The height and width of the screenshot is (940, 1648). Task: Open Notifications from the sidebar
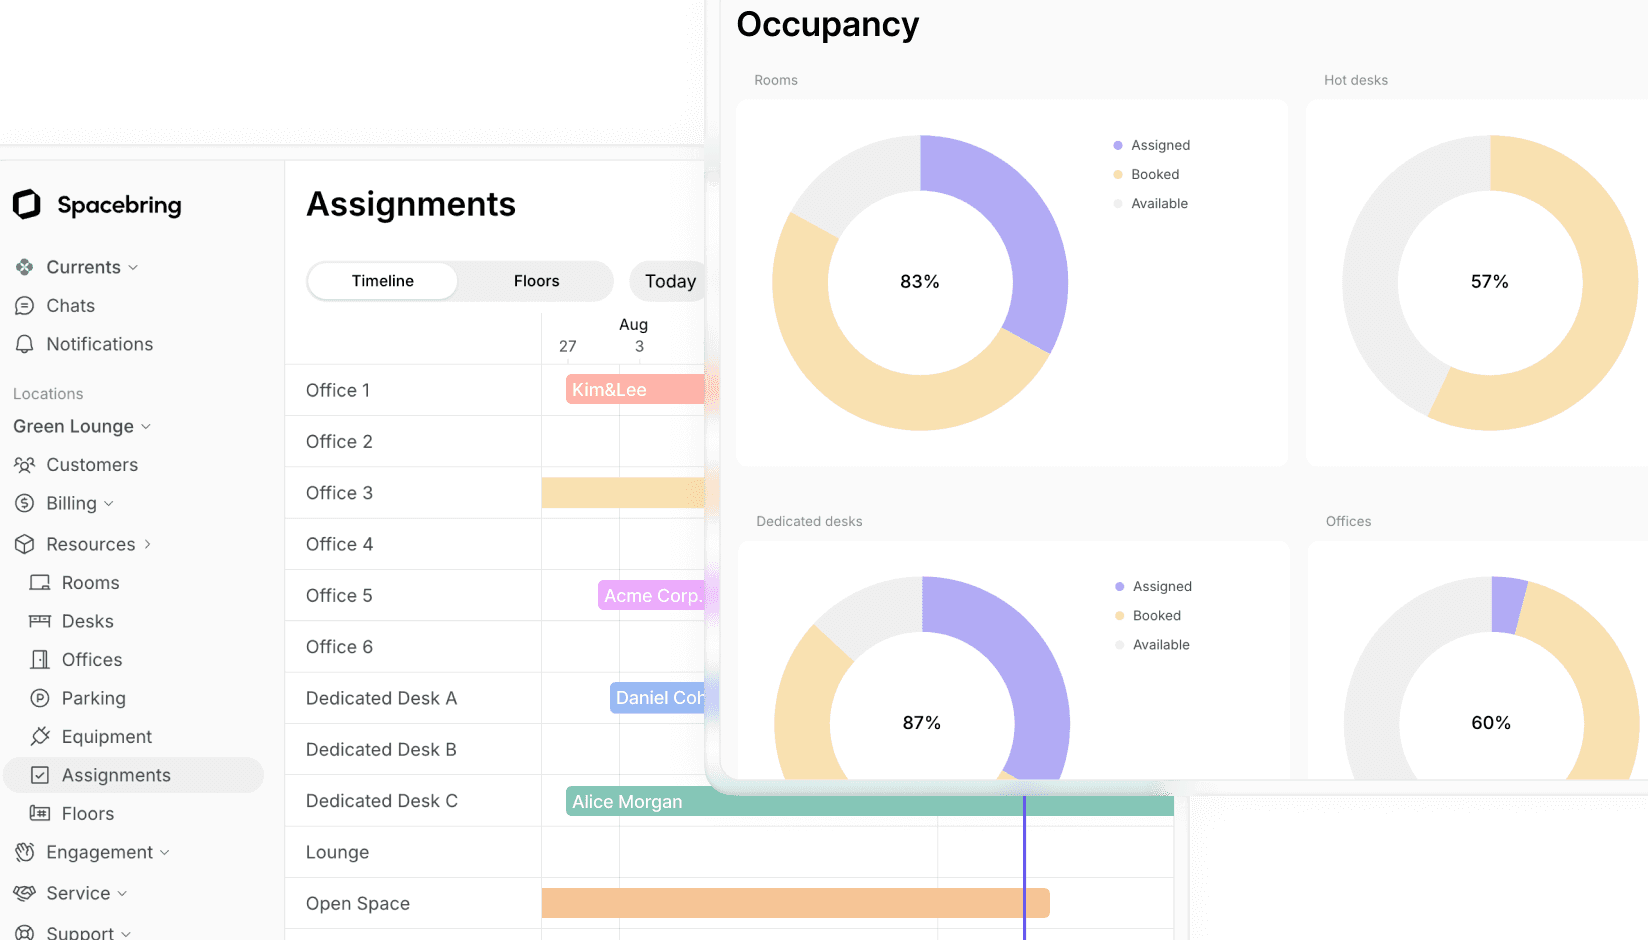click(25, 344)
